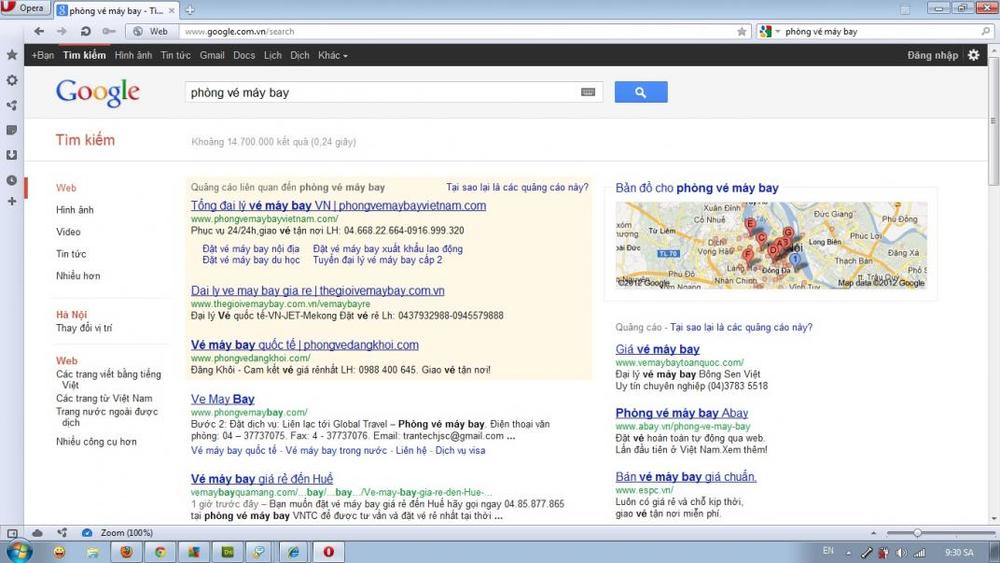Click Thay đổi vị trí link
Image resolution: width=1000 pixels, height=563 pixels.
[x=84, y=328]
